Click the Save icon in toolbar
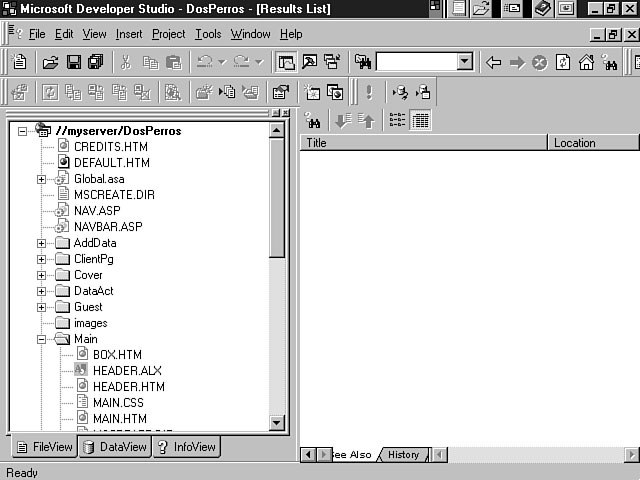The height and width of the screenshot is (480, 640). [x=73, y=62]
